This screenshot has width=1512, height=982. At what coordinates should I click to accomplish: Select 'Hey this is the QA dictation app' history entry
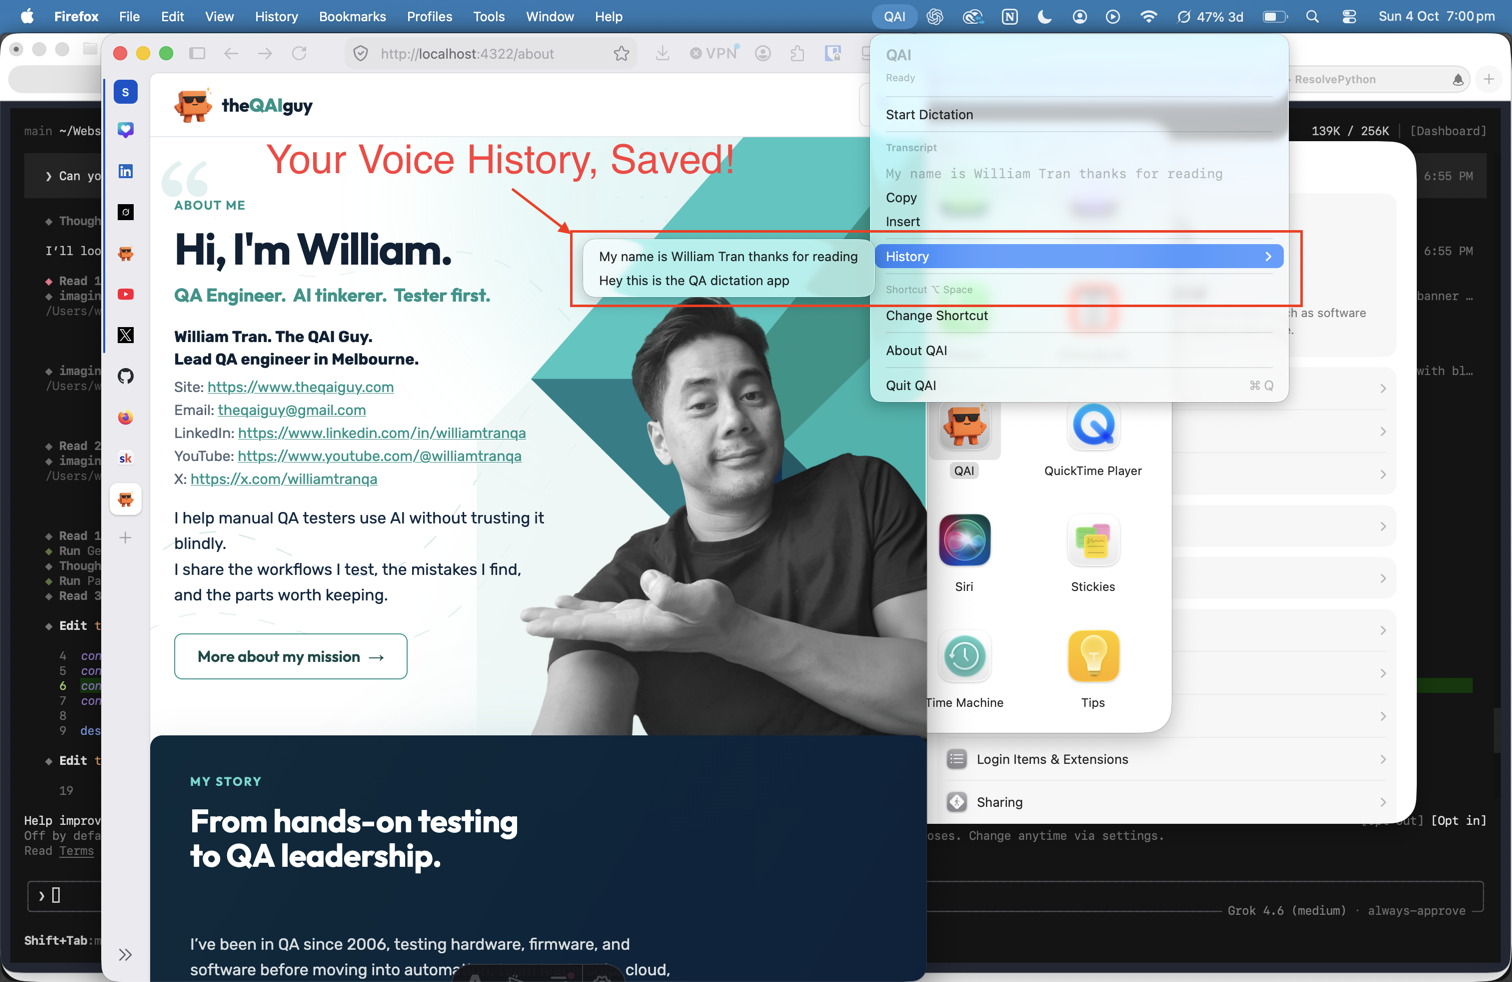(694, 281)
